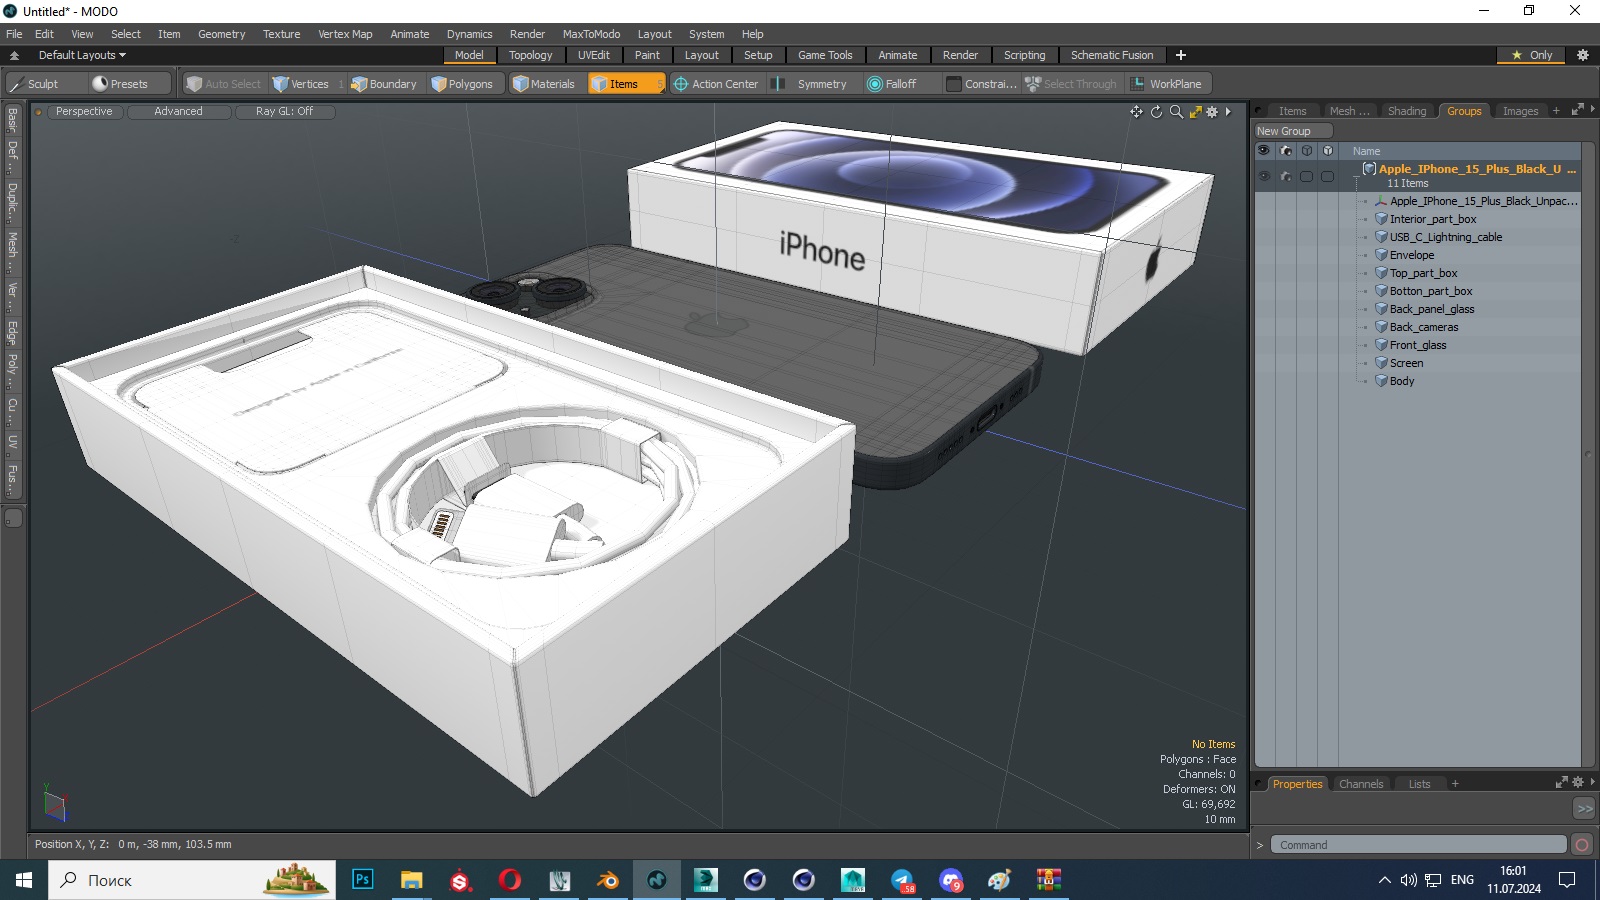Image resolution: width=1600 pixels, height=900 pixels.
Task: Open the Presets browser
Action: coord(129,84)
